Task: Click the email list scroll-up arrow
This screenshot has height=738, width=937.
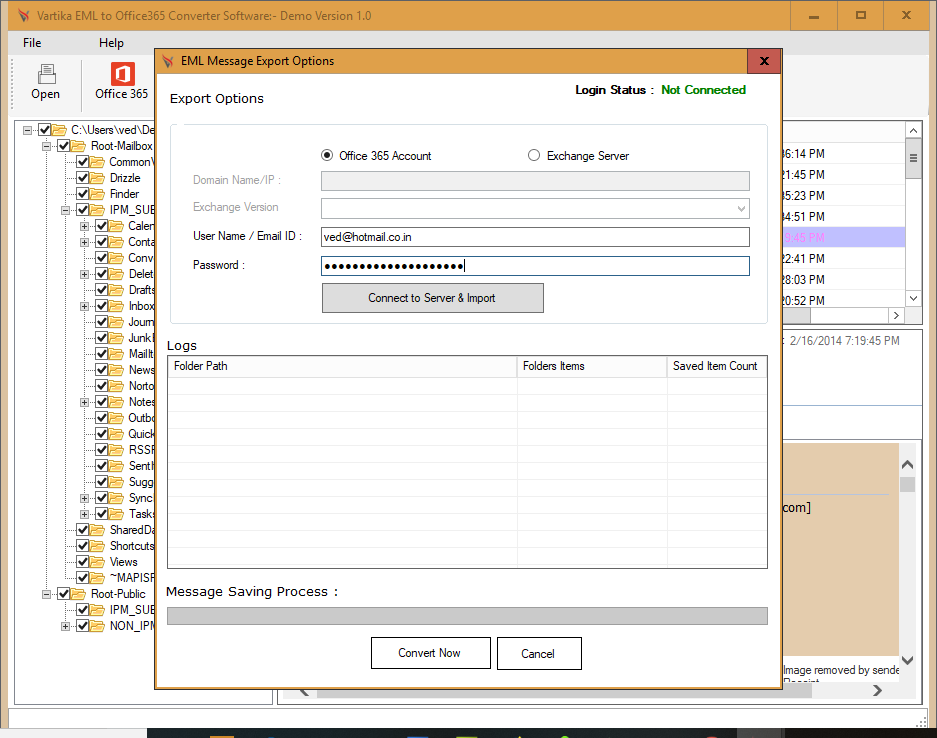Action: (913, 130)
